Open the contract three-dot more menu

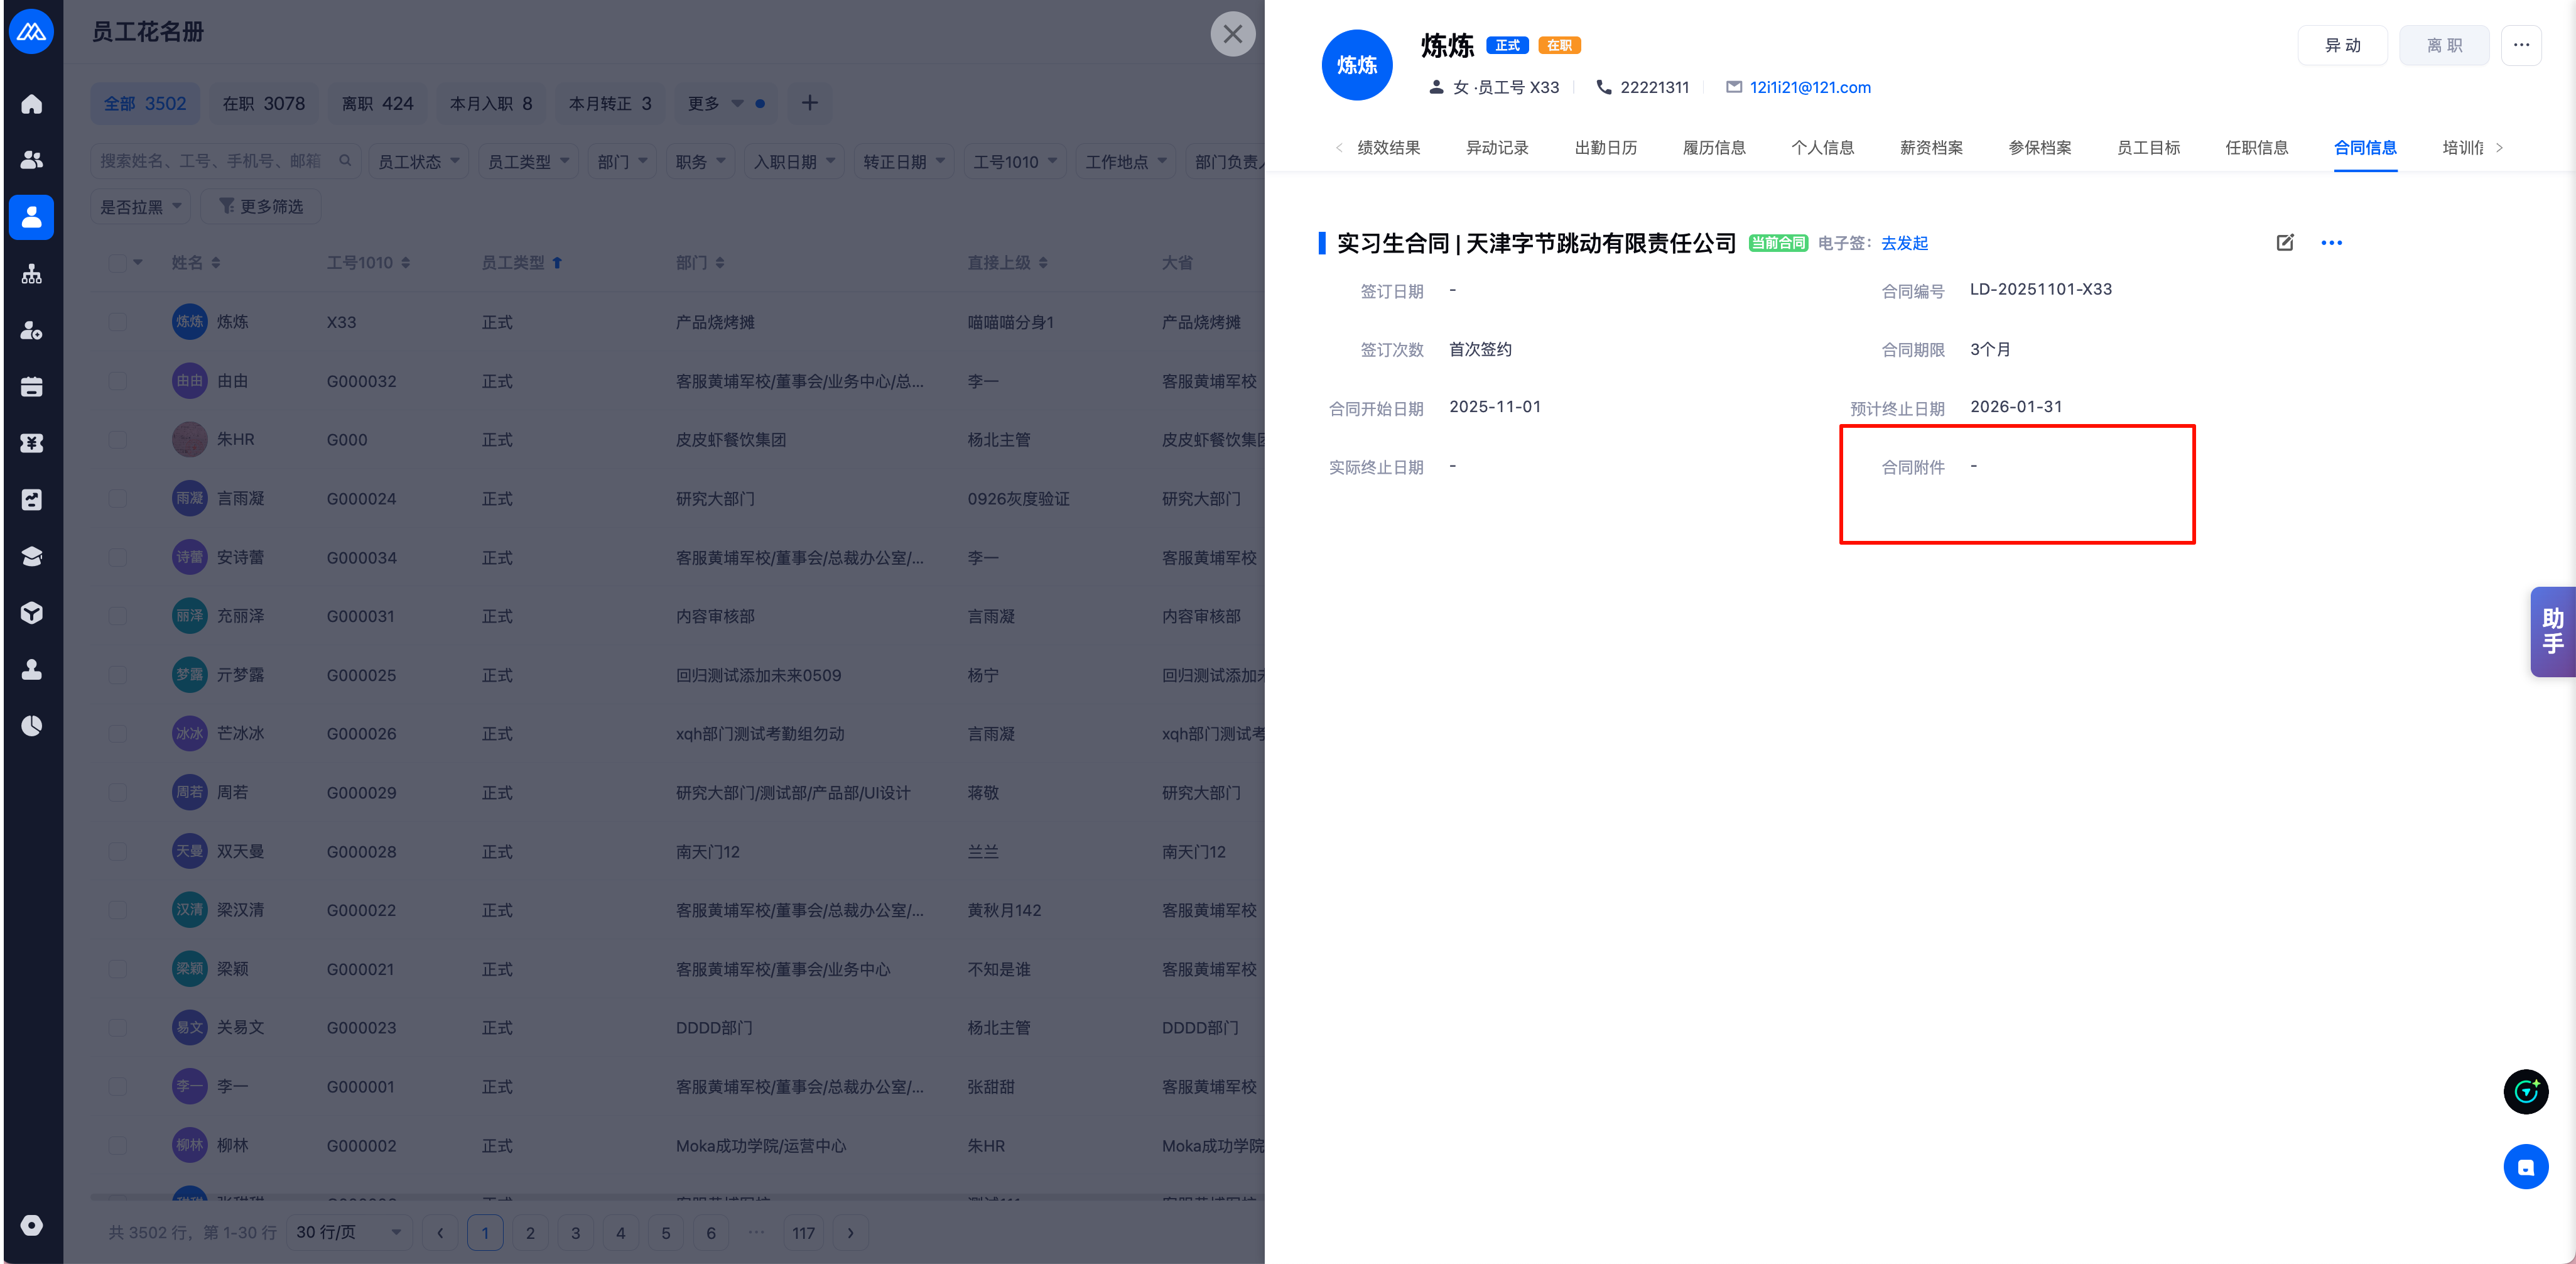[x=2331, y=243]
